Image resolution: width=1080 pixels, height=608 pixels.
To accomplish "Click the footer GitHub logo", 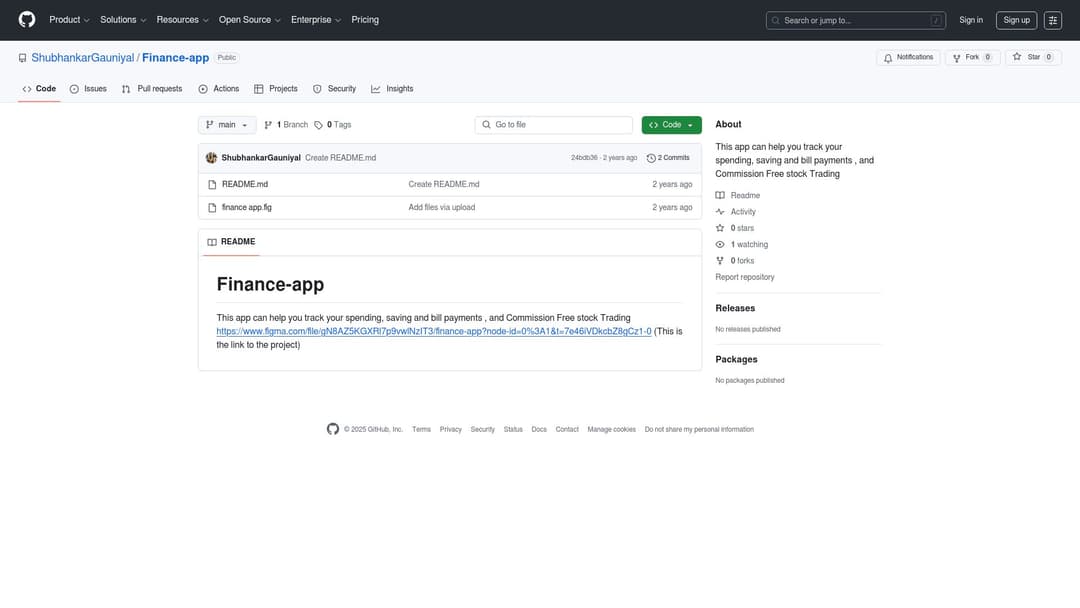I will [333, 429].
